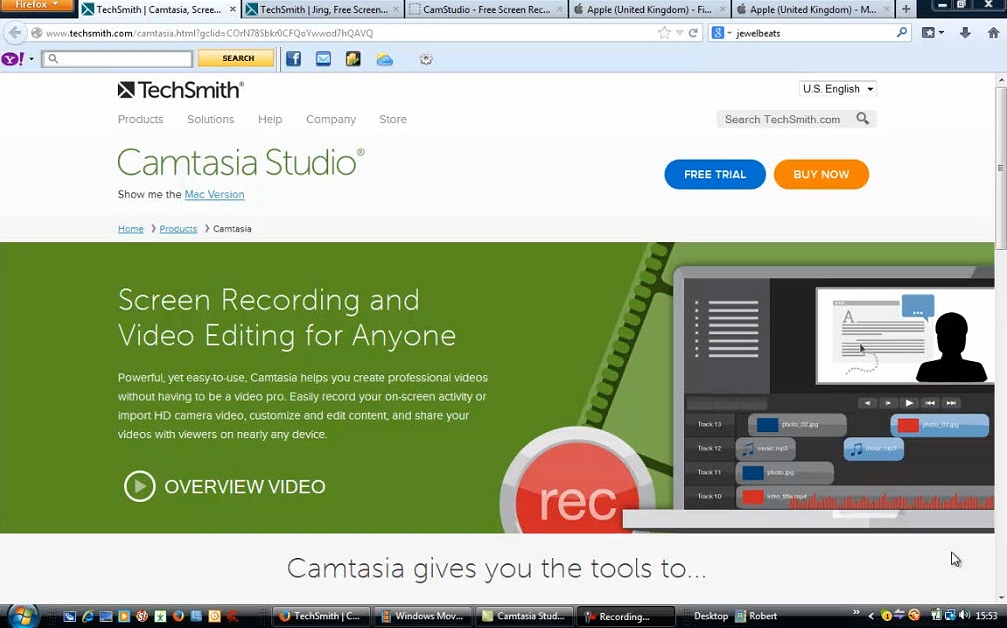The height and width of the screenshot is (628, 1007).
Task: Click the Yahoo SEARCH button
Action: click(x=236, y=58)
